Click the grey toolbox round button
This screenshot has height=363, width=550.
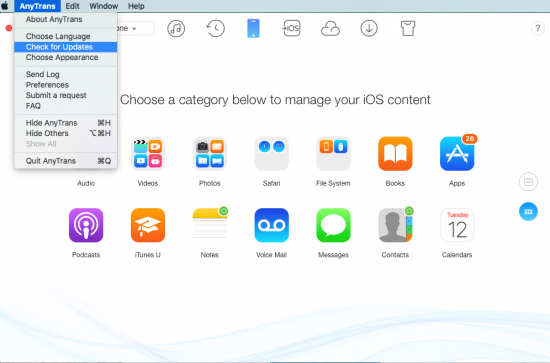[528, 182]
